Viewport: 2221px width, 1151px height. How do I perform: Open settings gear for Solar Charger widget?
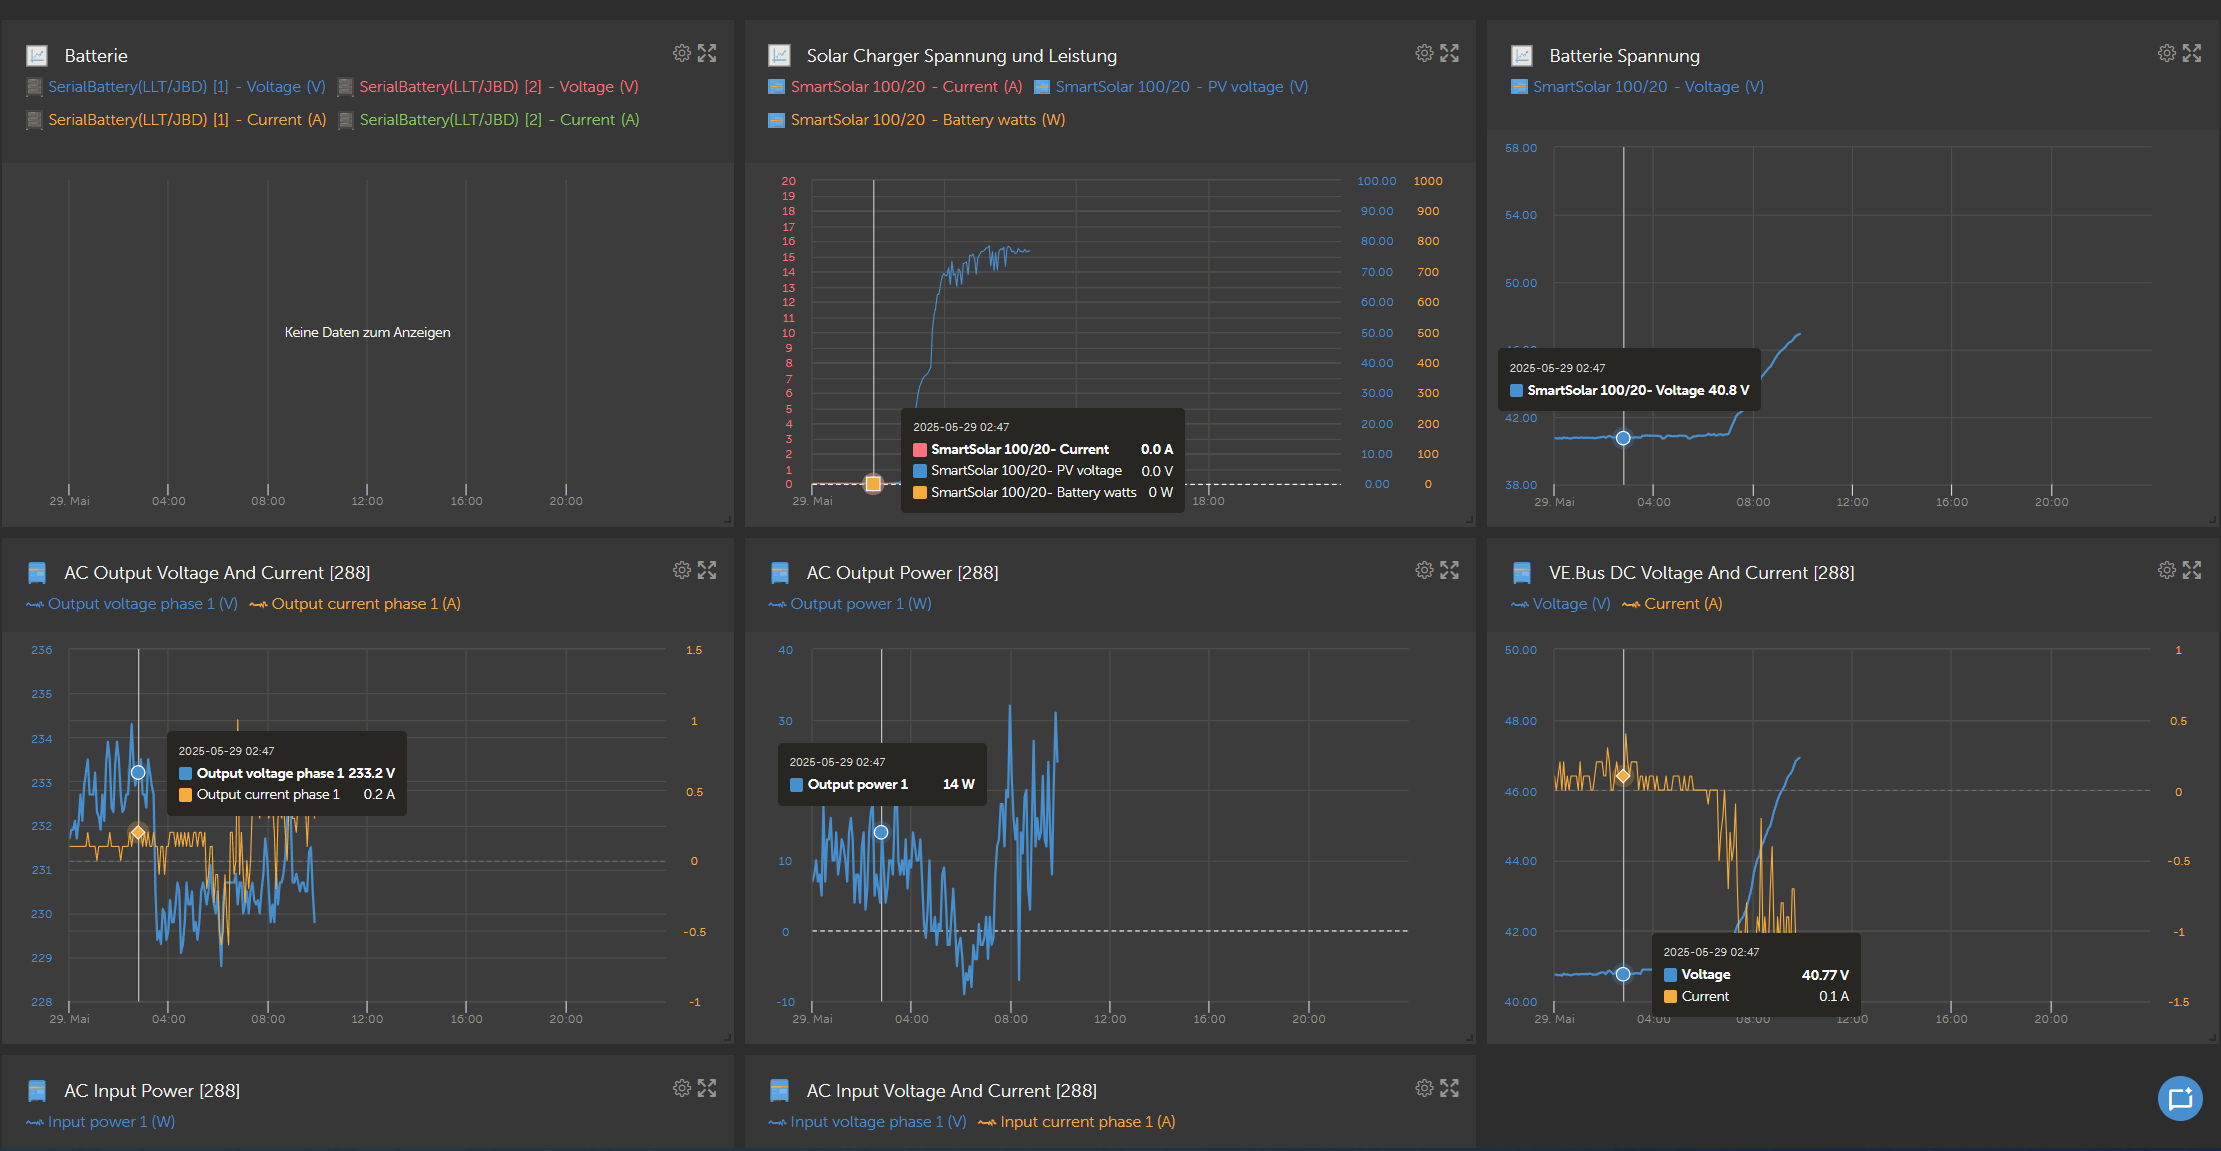[x=1424, y=53]
